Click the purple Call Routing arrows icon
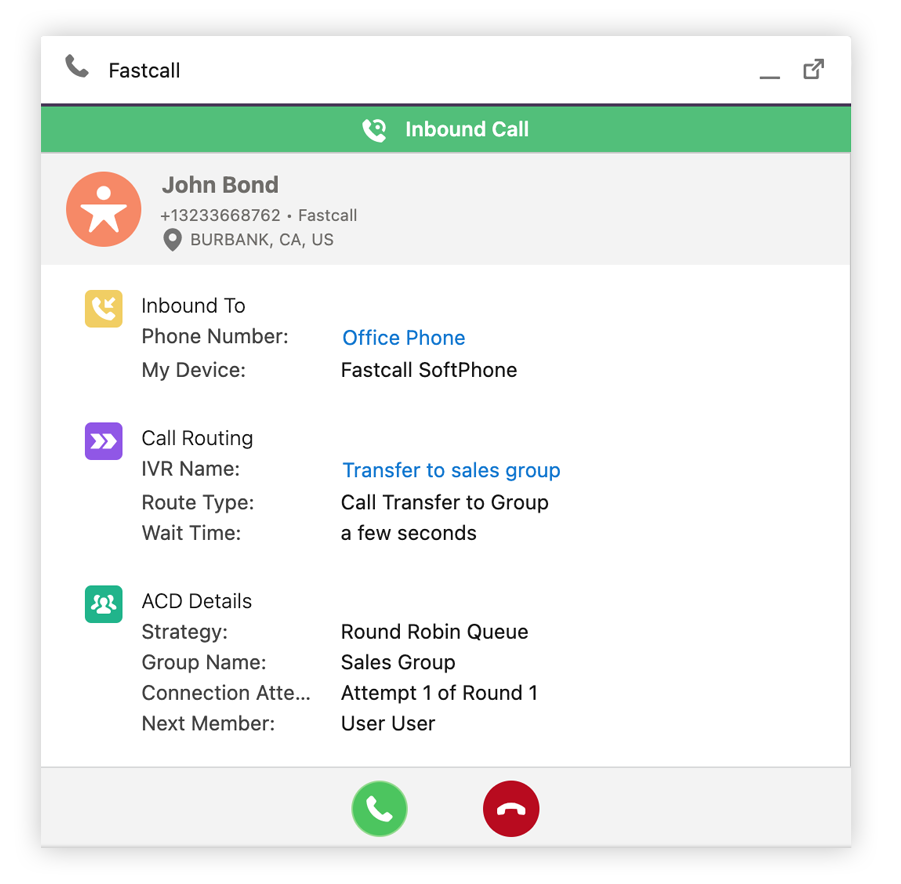The width and height of the screenshot is (901, 884). click(103, 438)
